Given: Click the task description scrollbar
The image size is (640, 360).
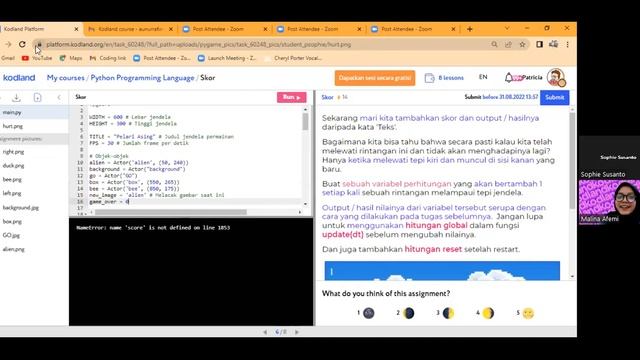Looking at the screenshot, I should [572, 161].
